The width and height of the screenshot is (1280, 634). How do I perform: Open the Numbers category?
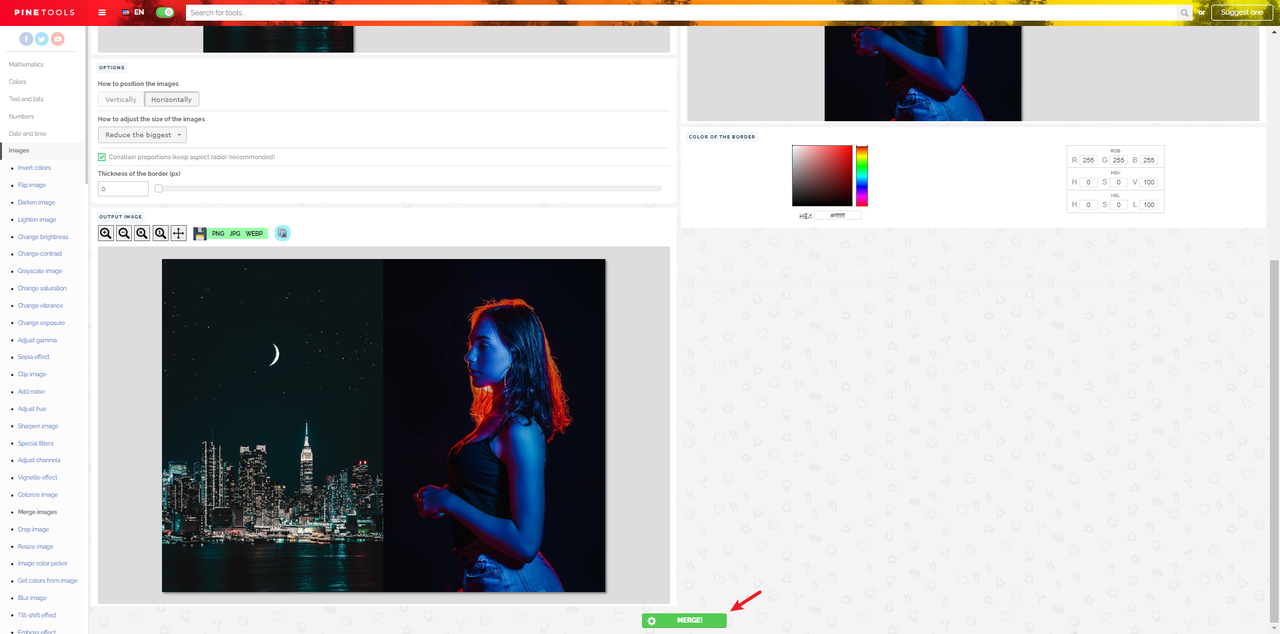tap(21, 116)
